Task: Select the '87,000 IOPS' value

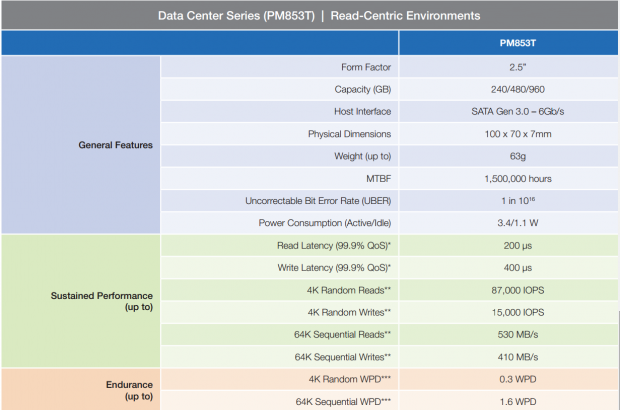Action: coord(518,290)
